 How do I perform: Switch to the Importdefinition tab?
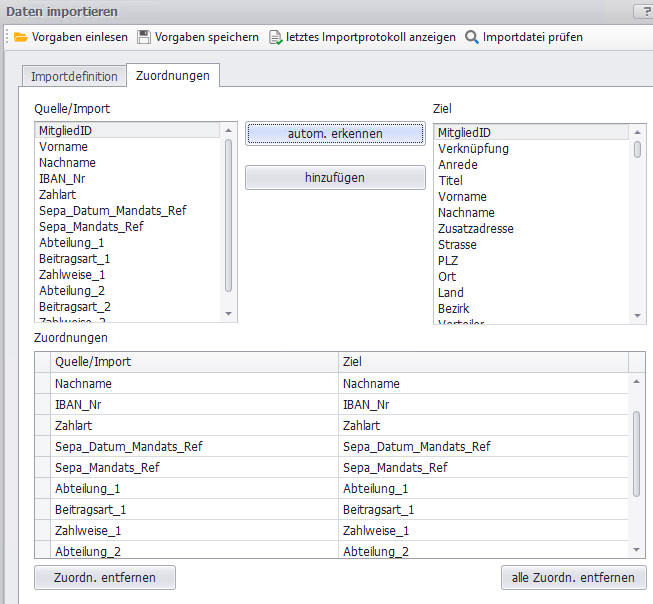coord(74,76)
